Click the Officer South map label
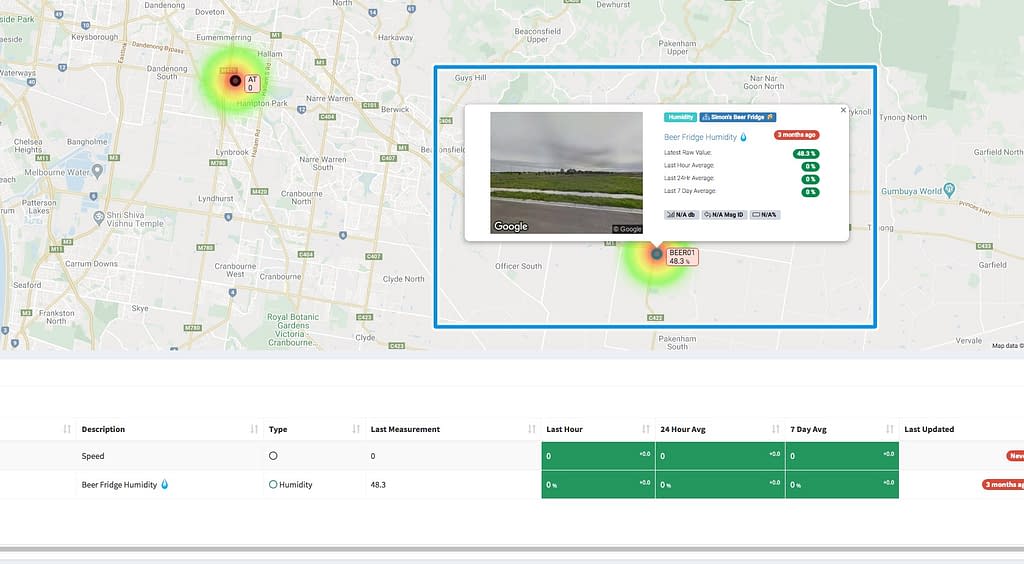 point(518,266)
